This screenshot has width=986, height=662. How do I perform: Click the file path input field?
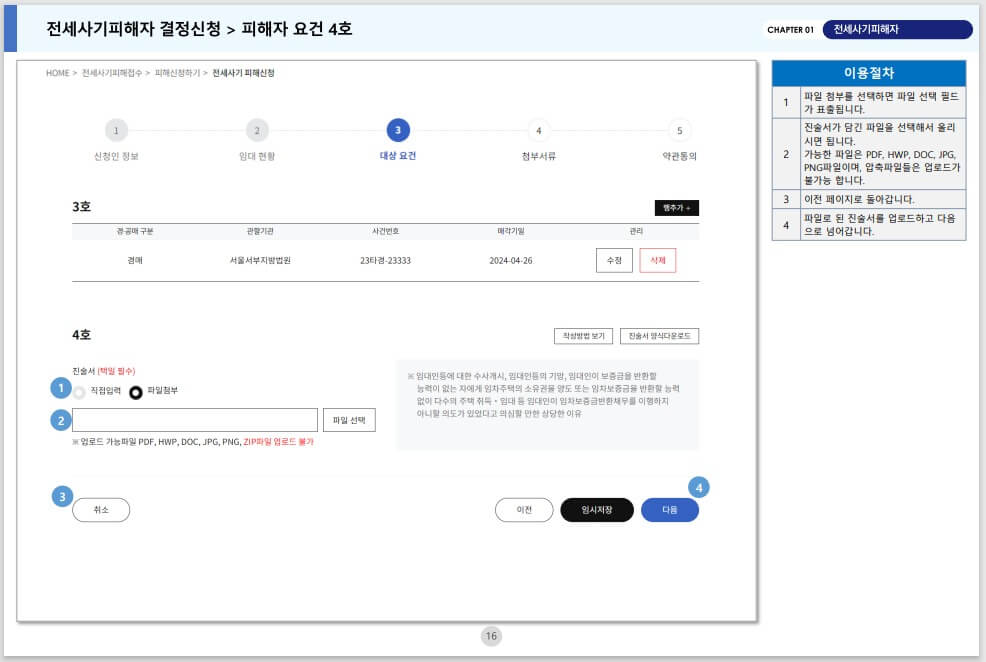pos(194,419)
